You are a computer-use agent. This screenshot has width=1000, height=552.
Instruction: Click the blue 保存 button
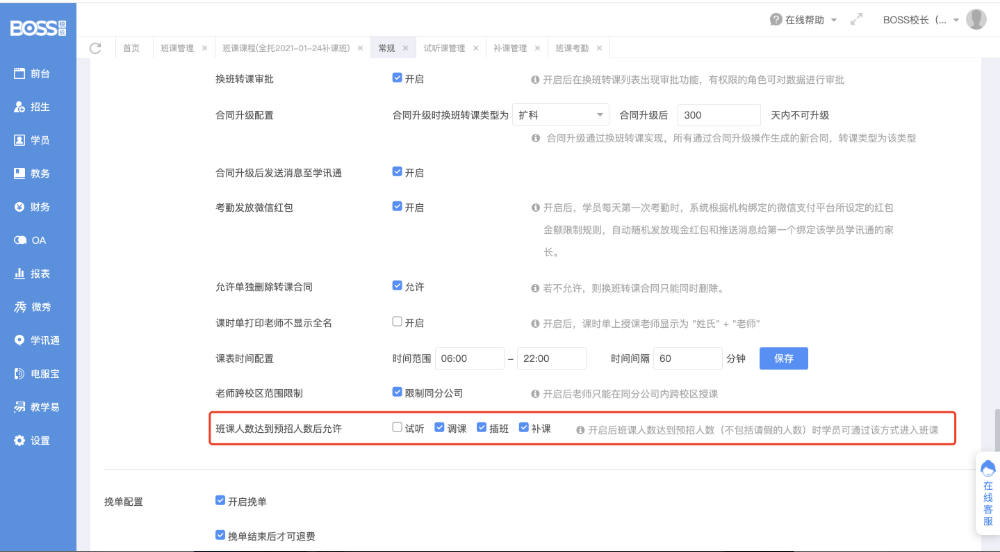pyautogui.click(x=783, y=358)
